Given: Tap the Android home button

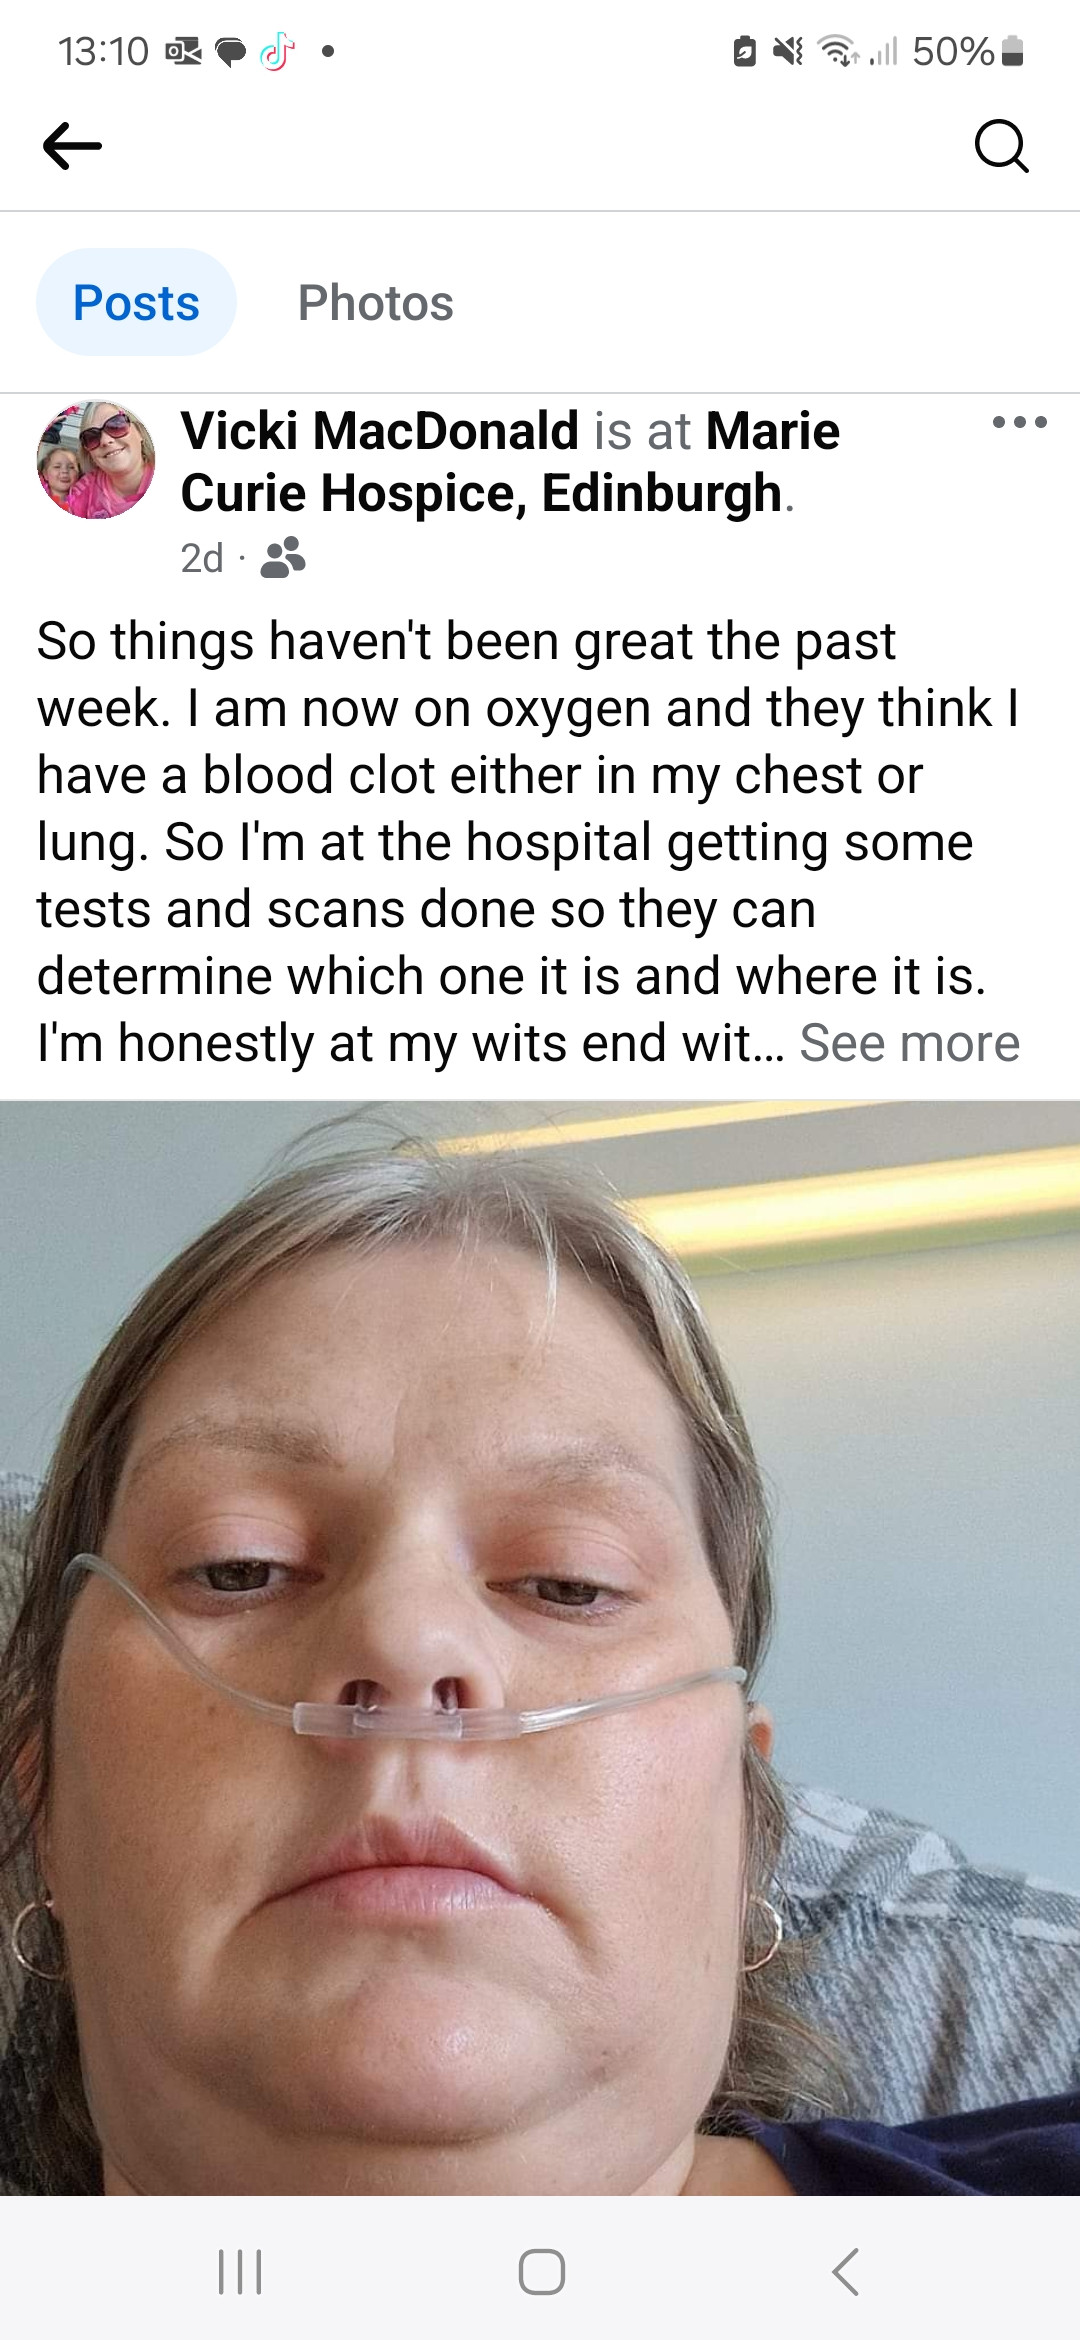Looking at the screenshot, I should (x=541, y=2272).
